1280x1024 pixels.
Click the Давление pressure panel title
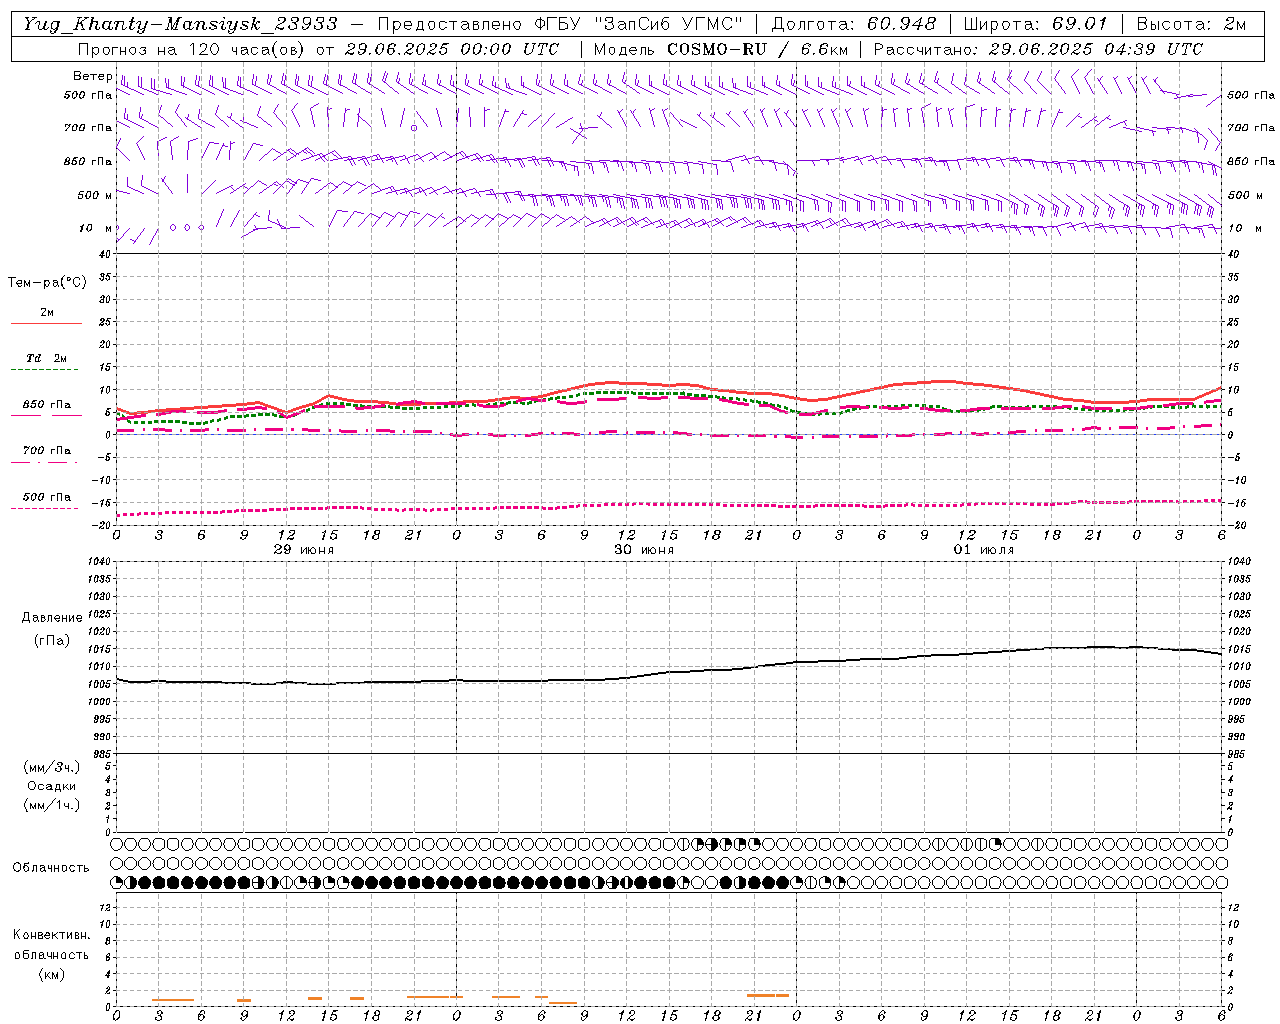click(52, 617)
